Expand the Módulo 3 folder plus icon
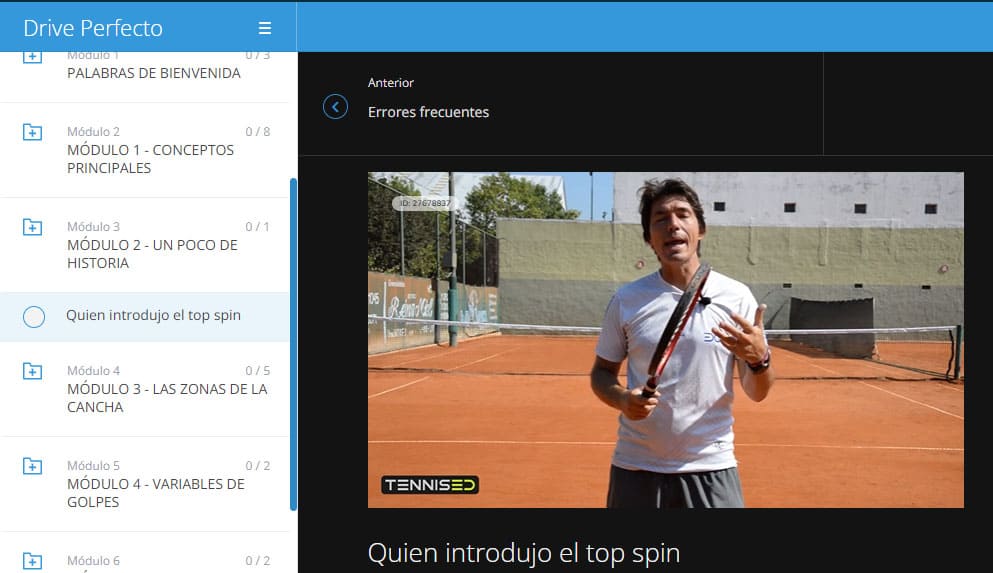The width and height of the screenshot is (993, 573). 32,227
